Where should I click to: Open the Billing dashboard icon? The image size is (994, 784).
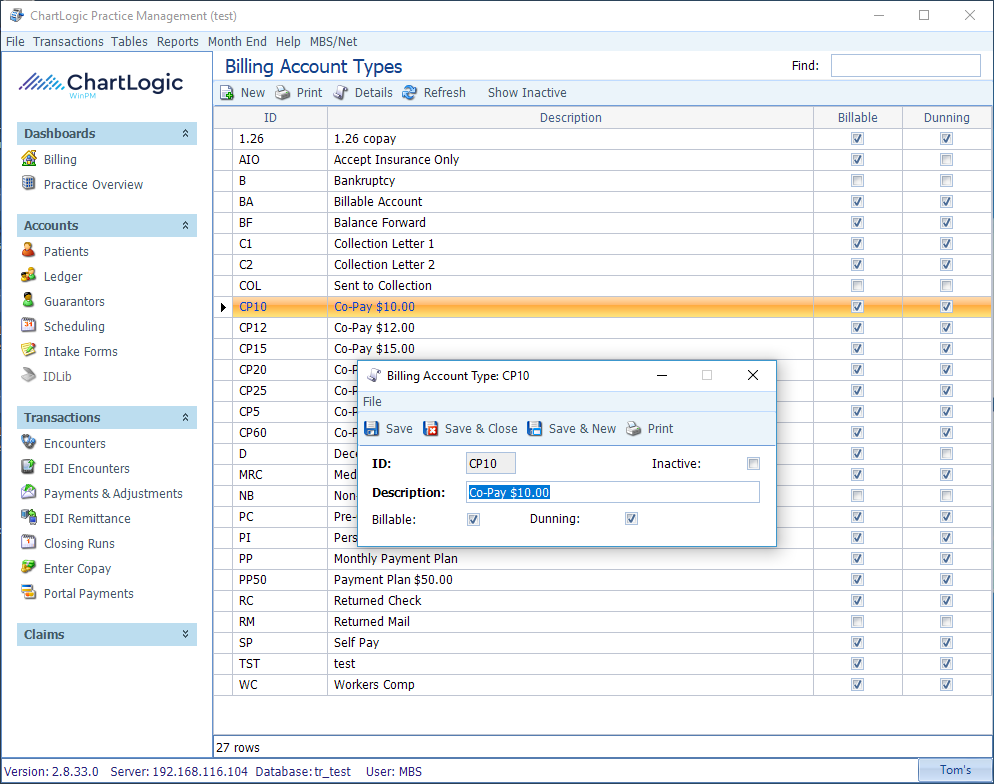29,158
